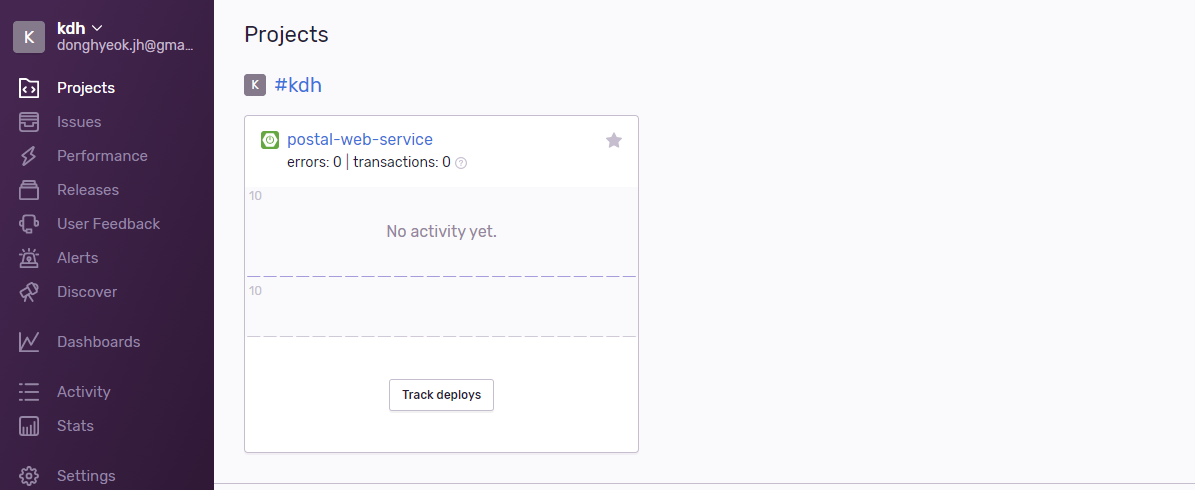Click the Dashboards chart icon
This screenshot has height=490, width=1195.
pos(29,342)
